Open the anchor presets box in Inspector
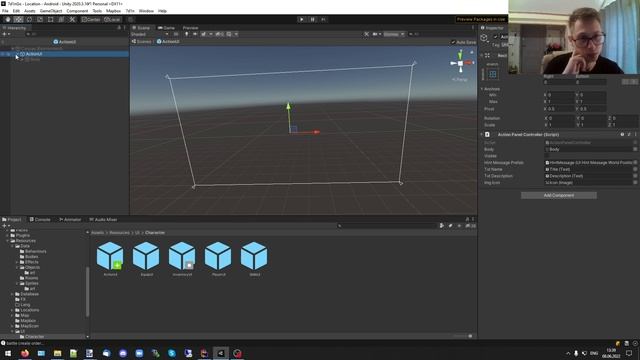The width and height of the screenshot is (640, 360). pyautogui.click(x=493, y=74)
